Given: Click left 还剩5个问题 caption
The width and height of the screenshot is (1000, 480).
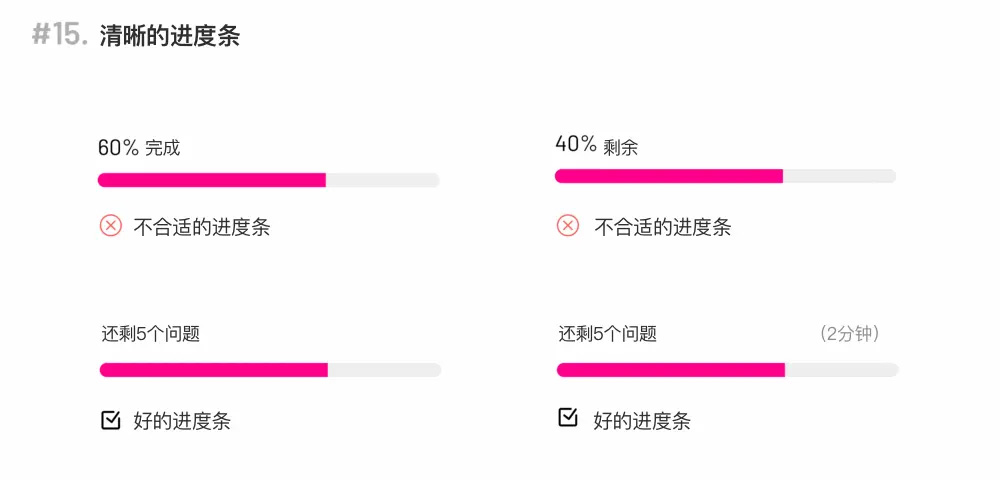Looking at the screenshot, I should [x=151, y=334].
